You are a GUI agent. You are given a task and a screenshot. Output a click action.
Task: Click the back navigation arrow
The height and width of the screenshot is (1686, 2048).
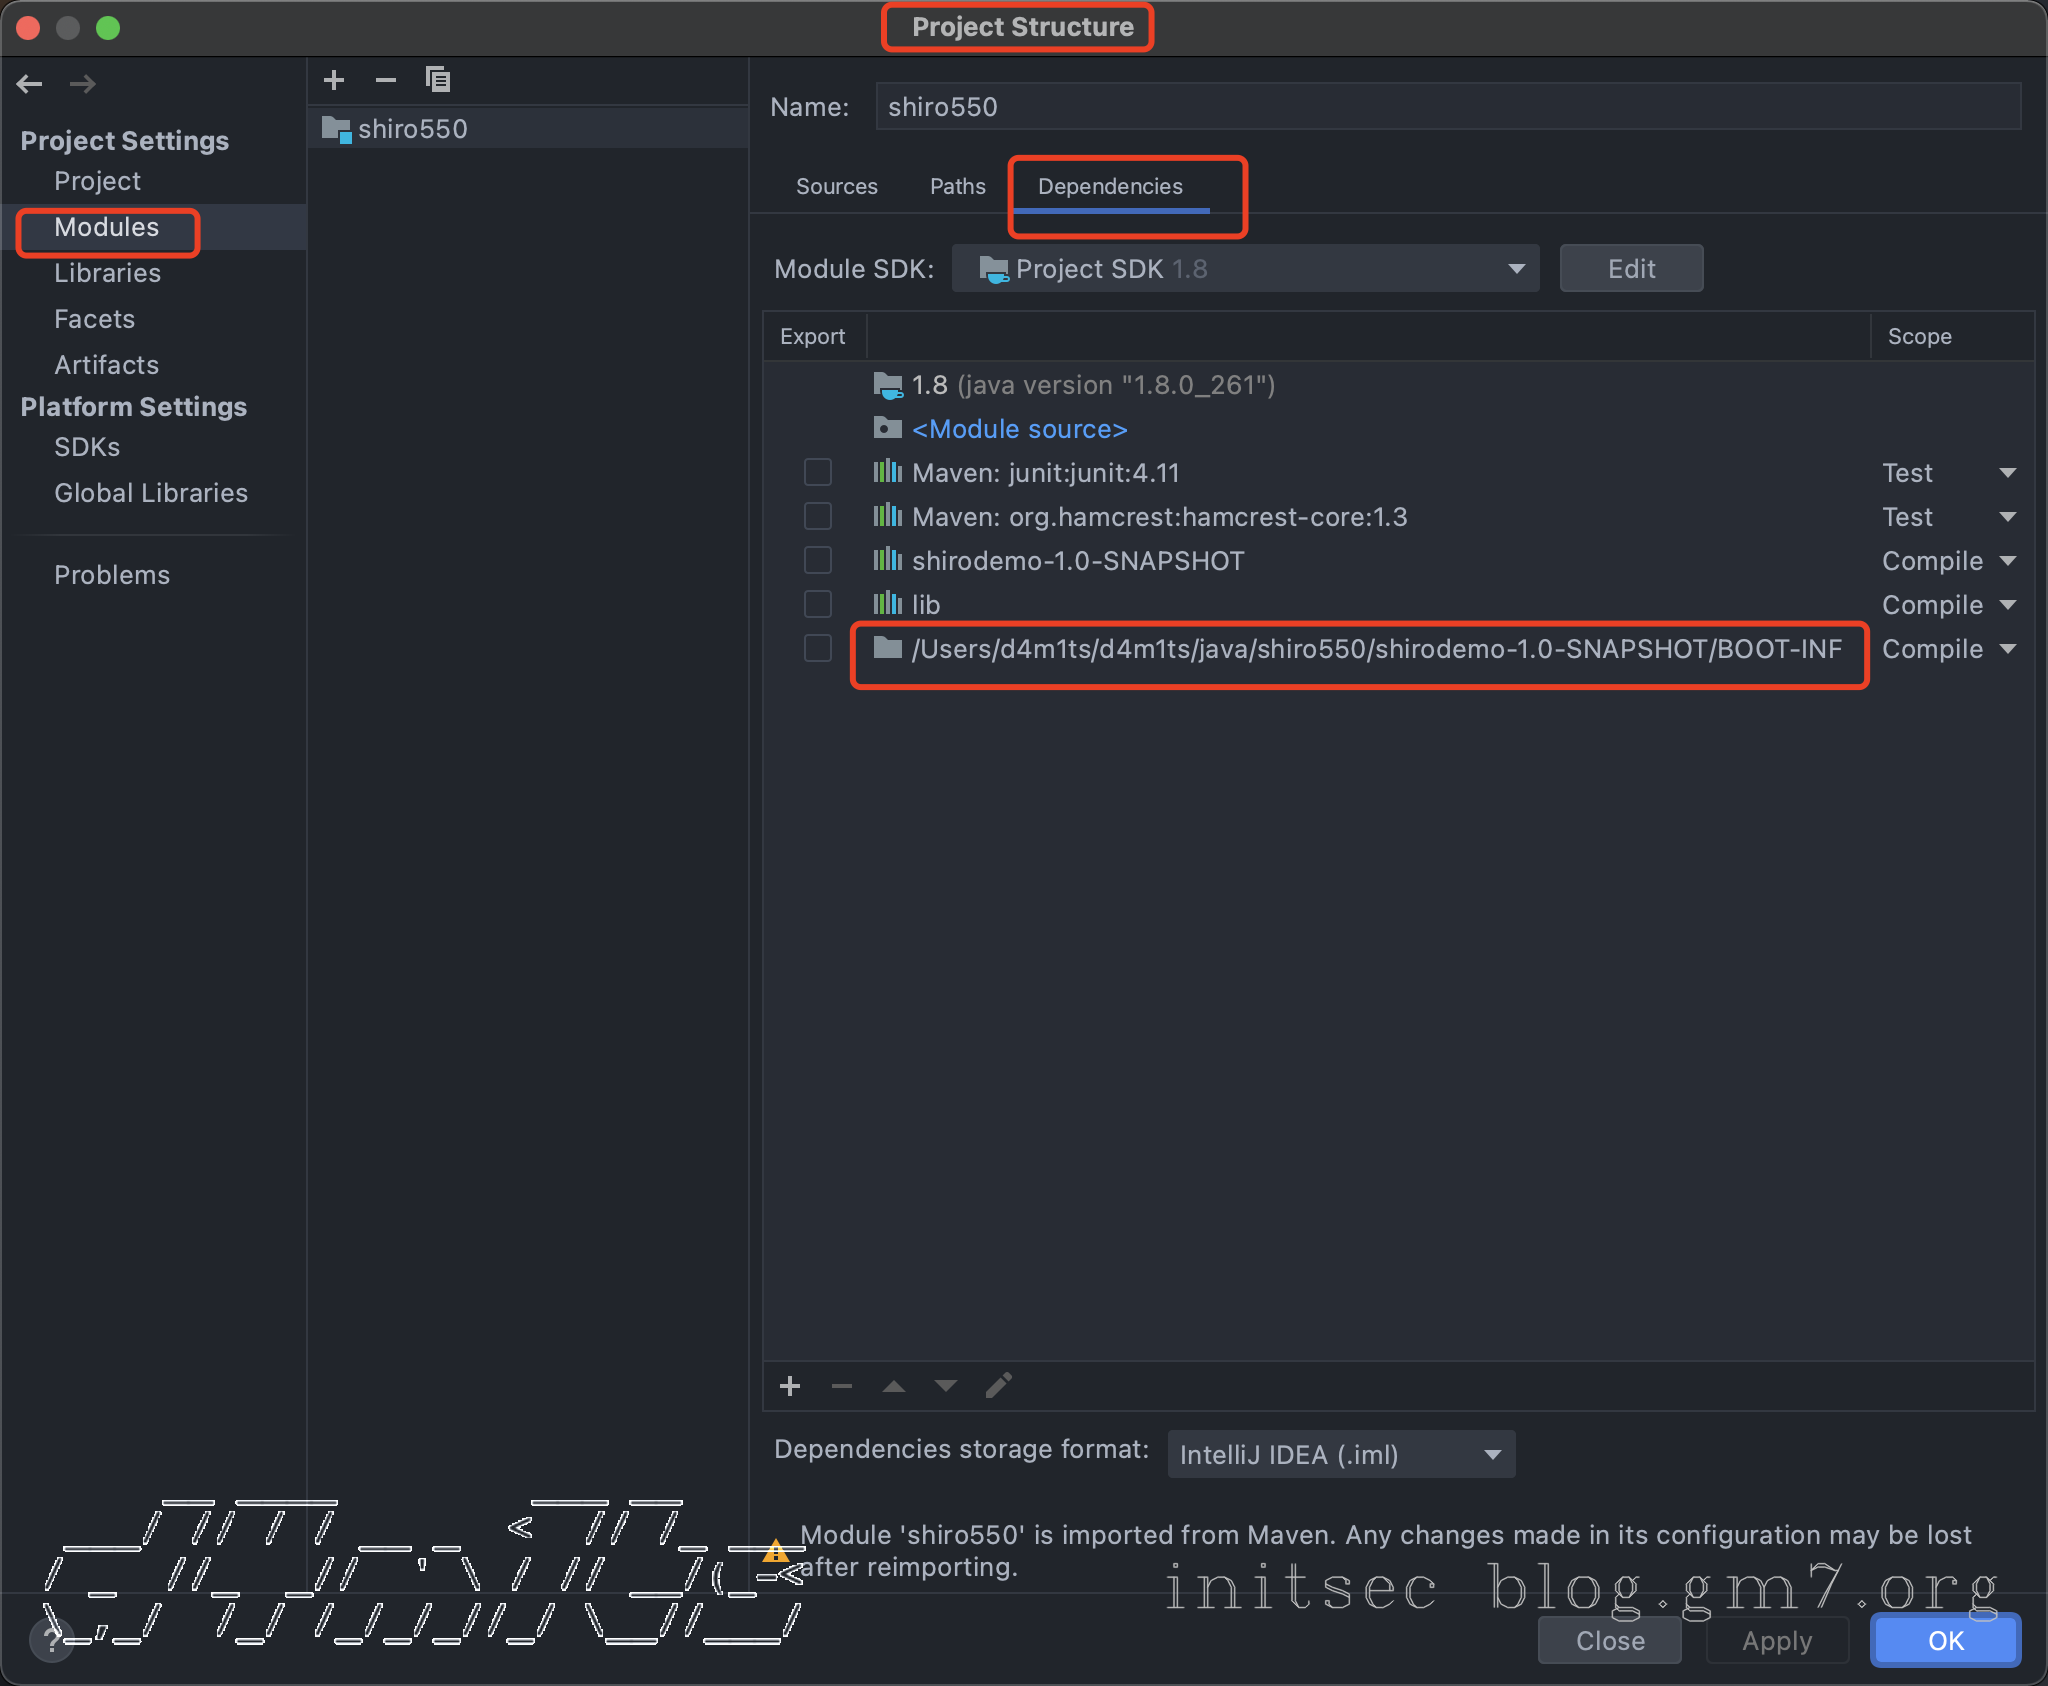point(30,84)
